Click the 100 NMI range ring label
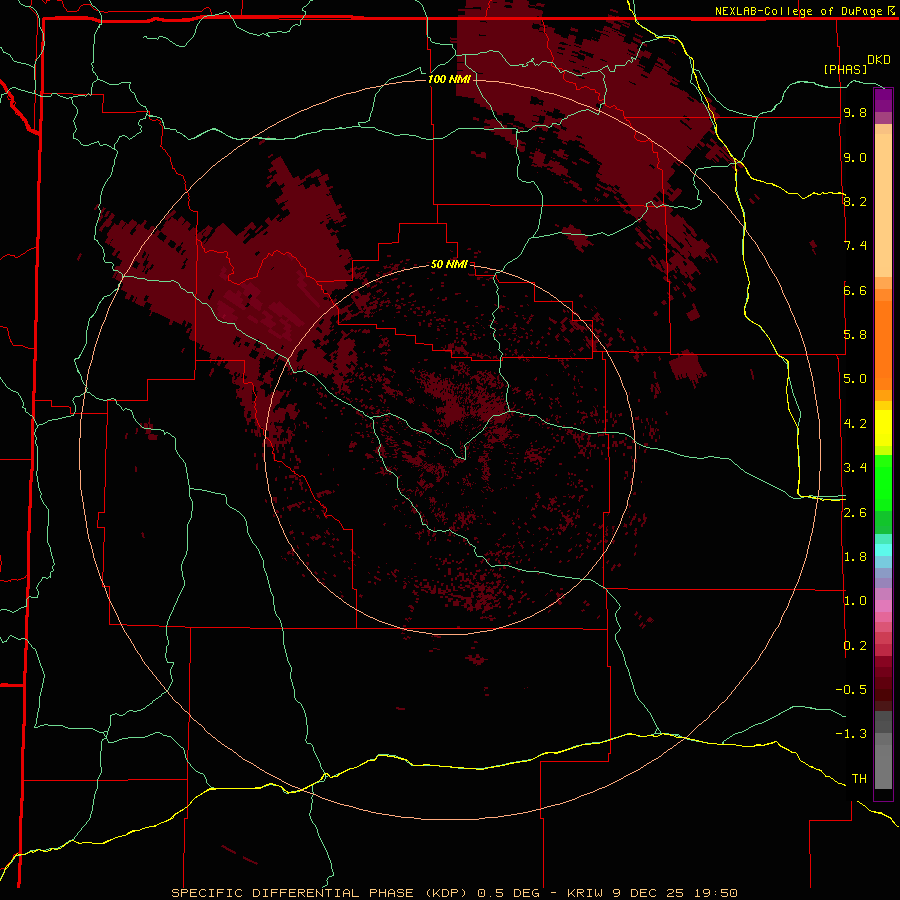900x900 pixels. [x=449, y=79]
